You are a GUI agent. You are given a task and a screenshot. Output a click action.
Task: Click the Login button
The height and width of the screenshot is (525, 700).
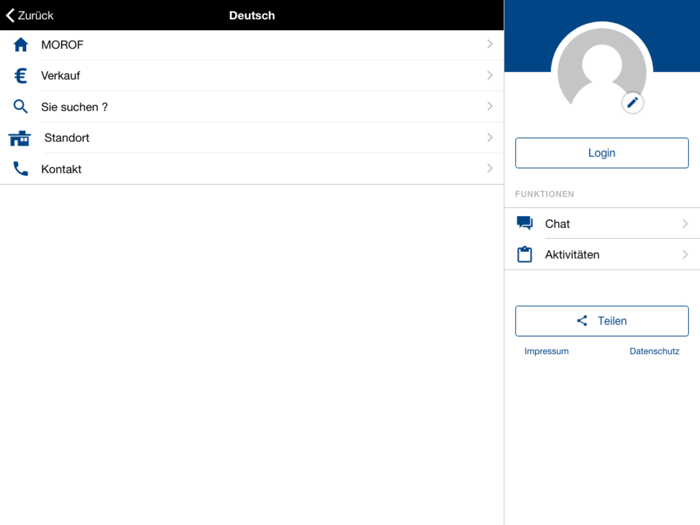[x=602, y=153]
